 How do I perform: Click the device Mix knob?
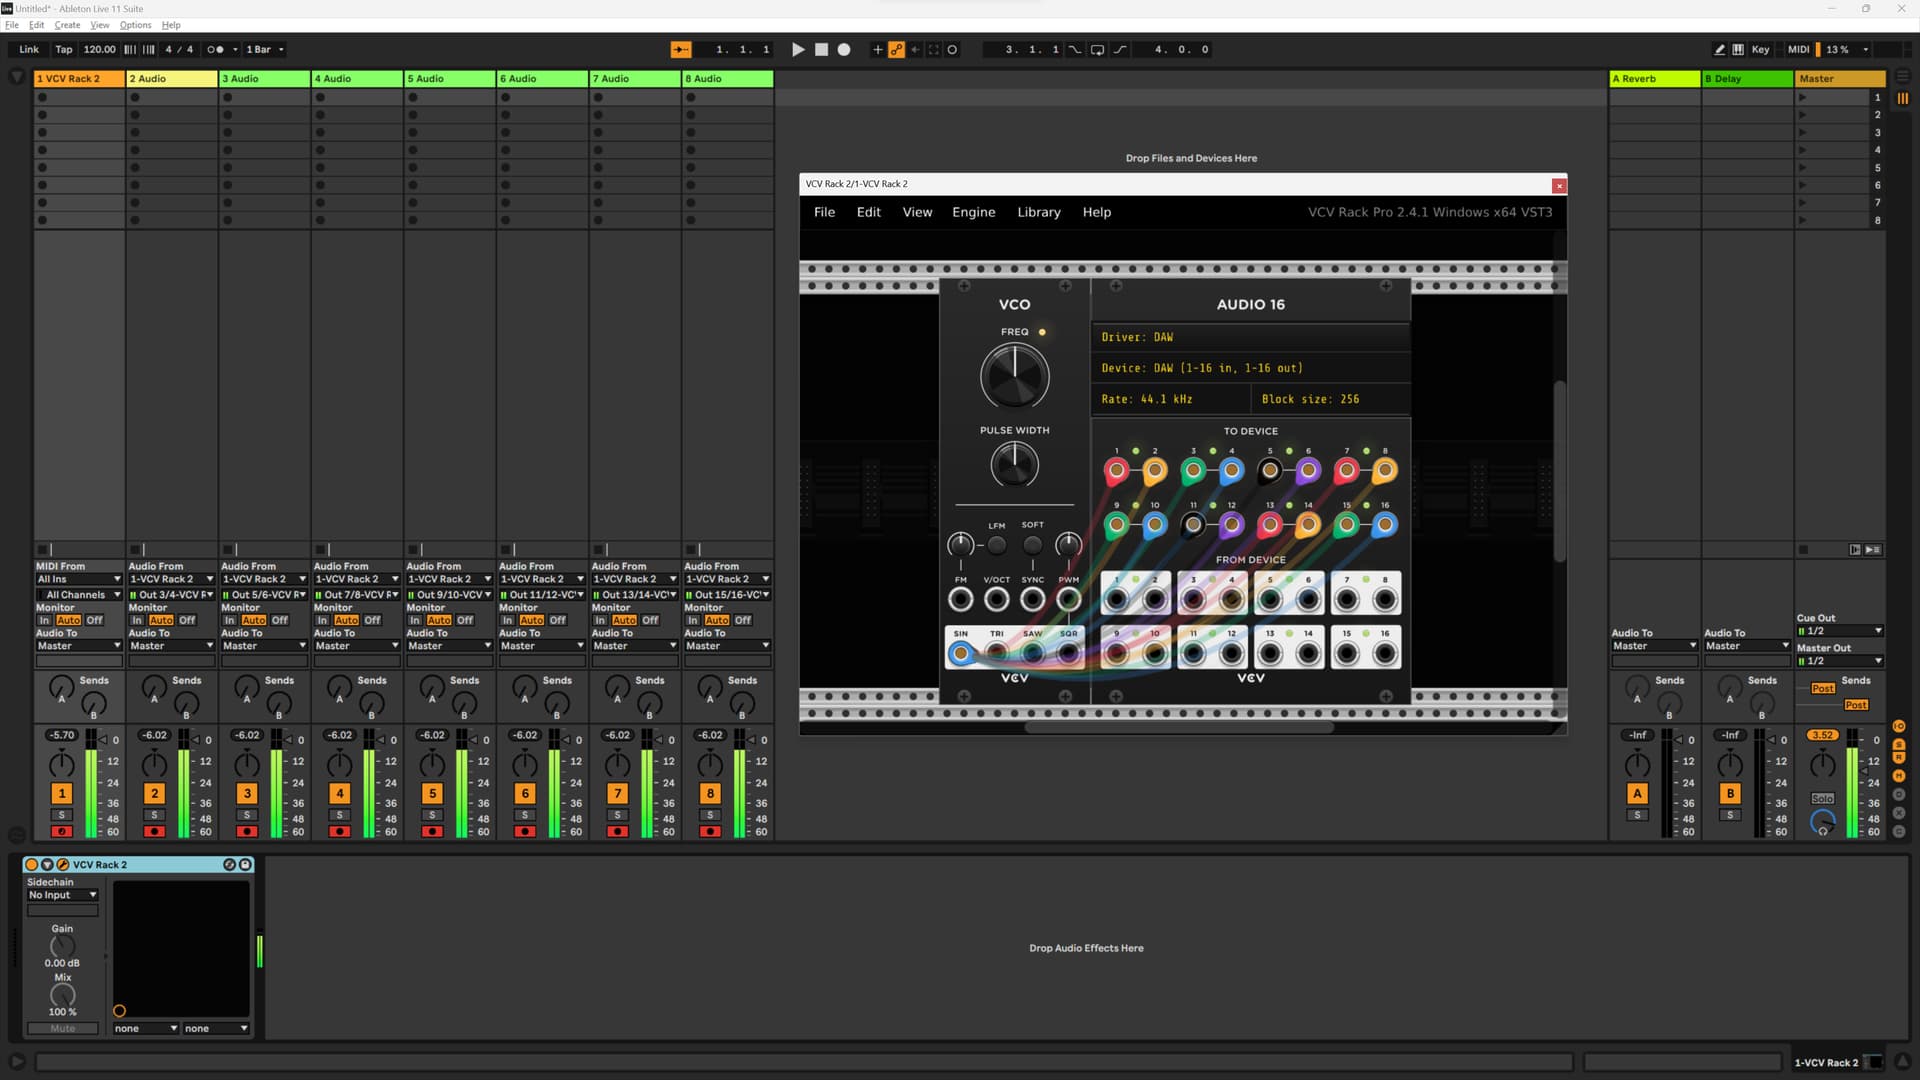62,995
